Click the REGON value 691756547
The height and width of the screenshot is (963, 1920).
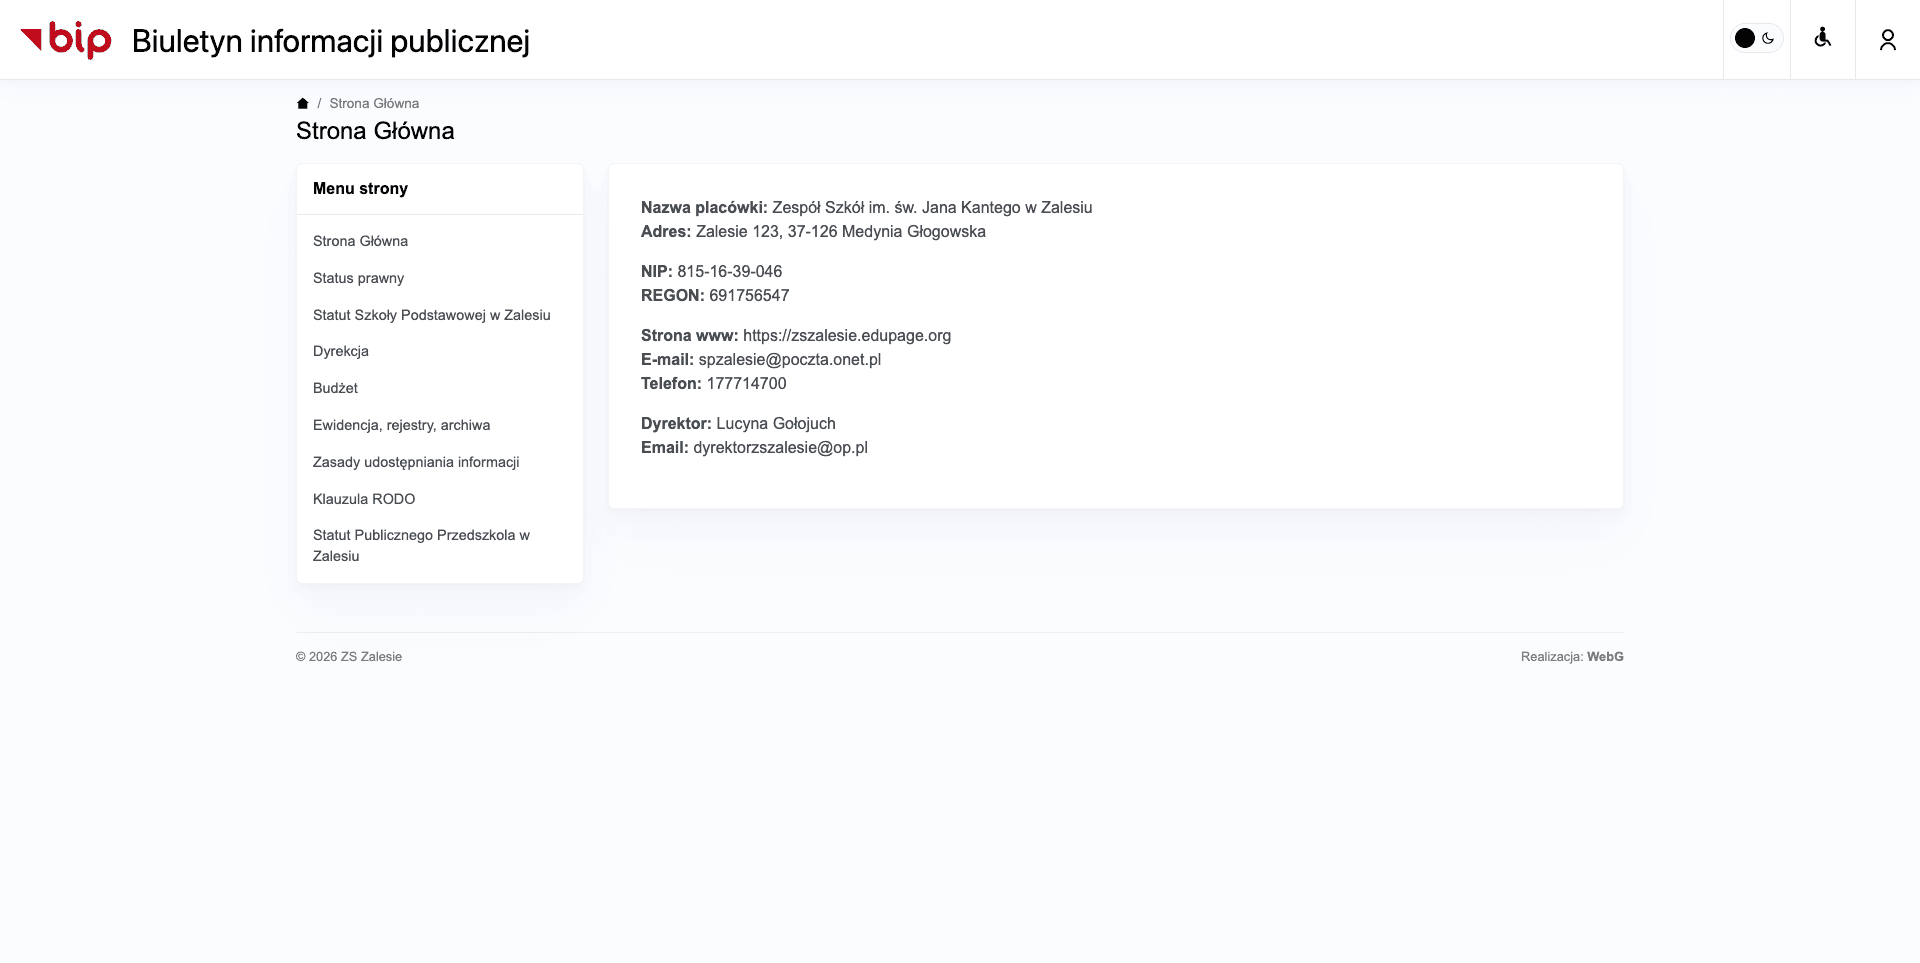[x=749, y=295]
